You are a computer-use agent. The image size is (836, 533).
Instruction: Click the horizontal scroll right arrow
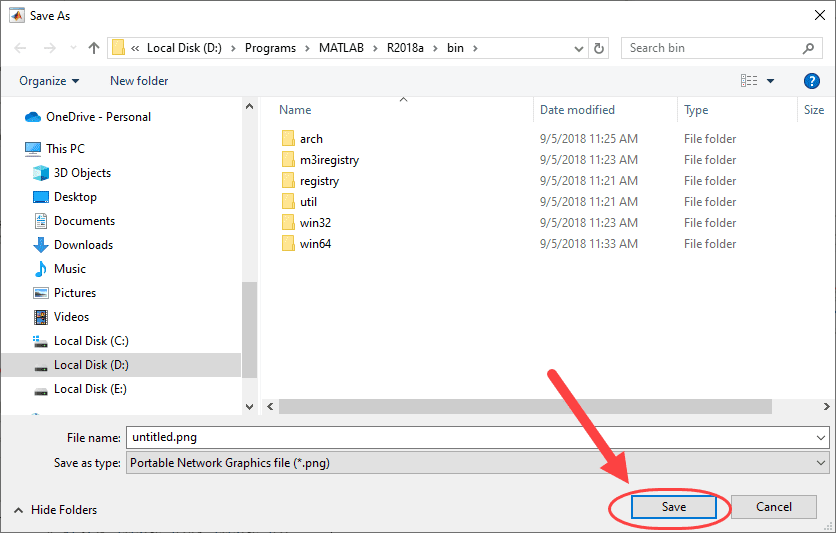[x=826, y=407]
